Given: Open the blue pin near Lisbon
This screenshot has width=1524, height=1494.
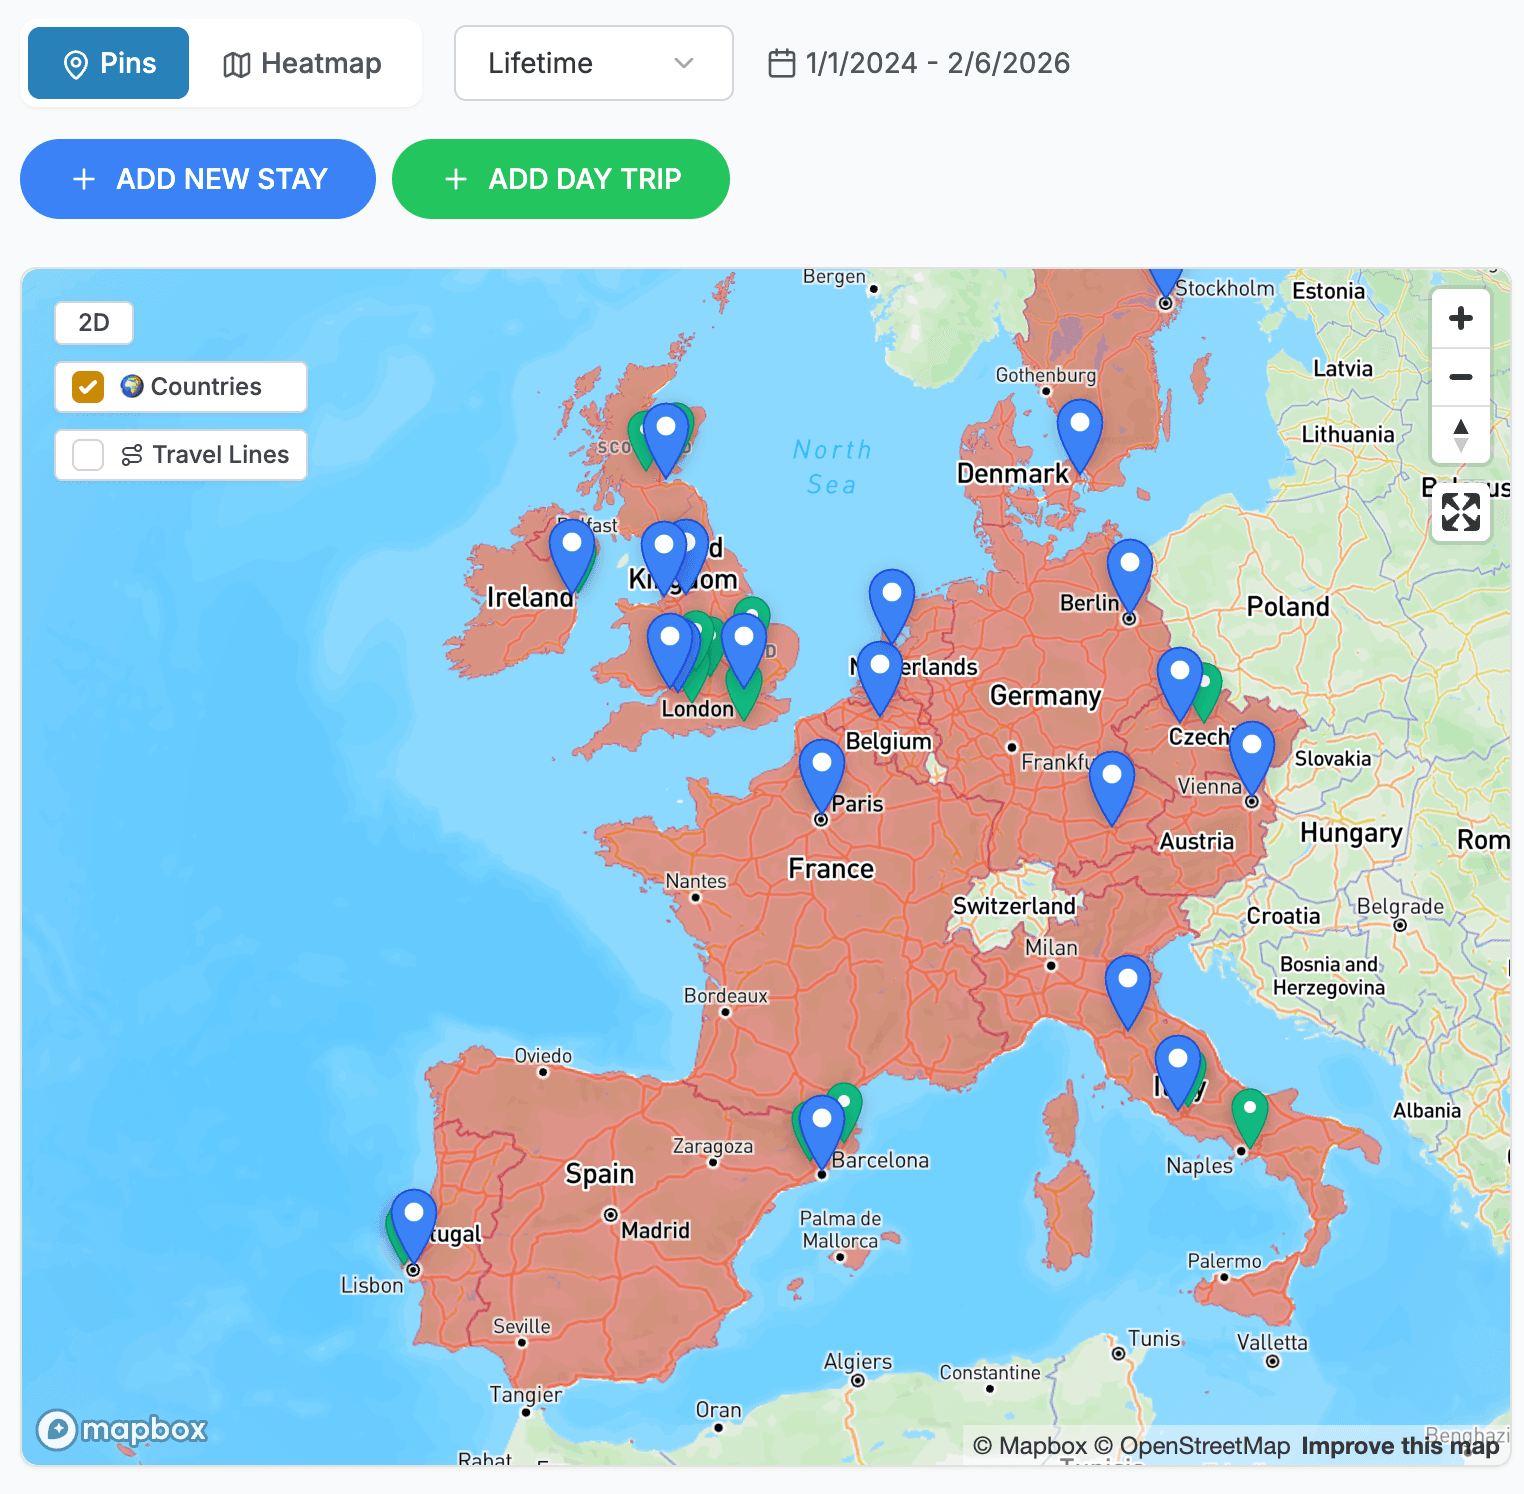Looking at the screenshot, I should pyautogui.click(x=414, y=1222).
